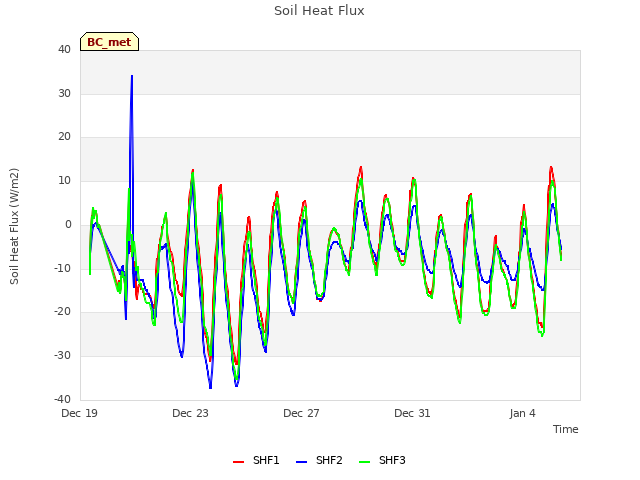Click the 30 y-axis tick label

pos(64,93)
